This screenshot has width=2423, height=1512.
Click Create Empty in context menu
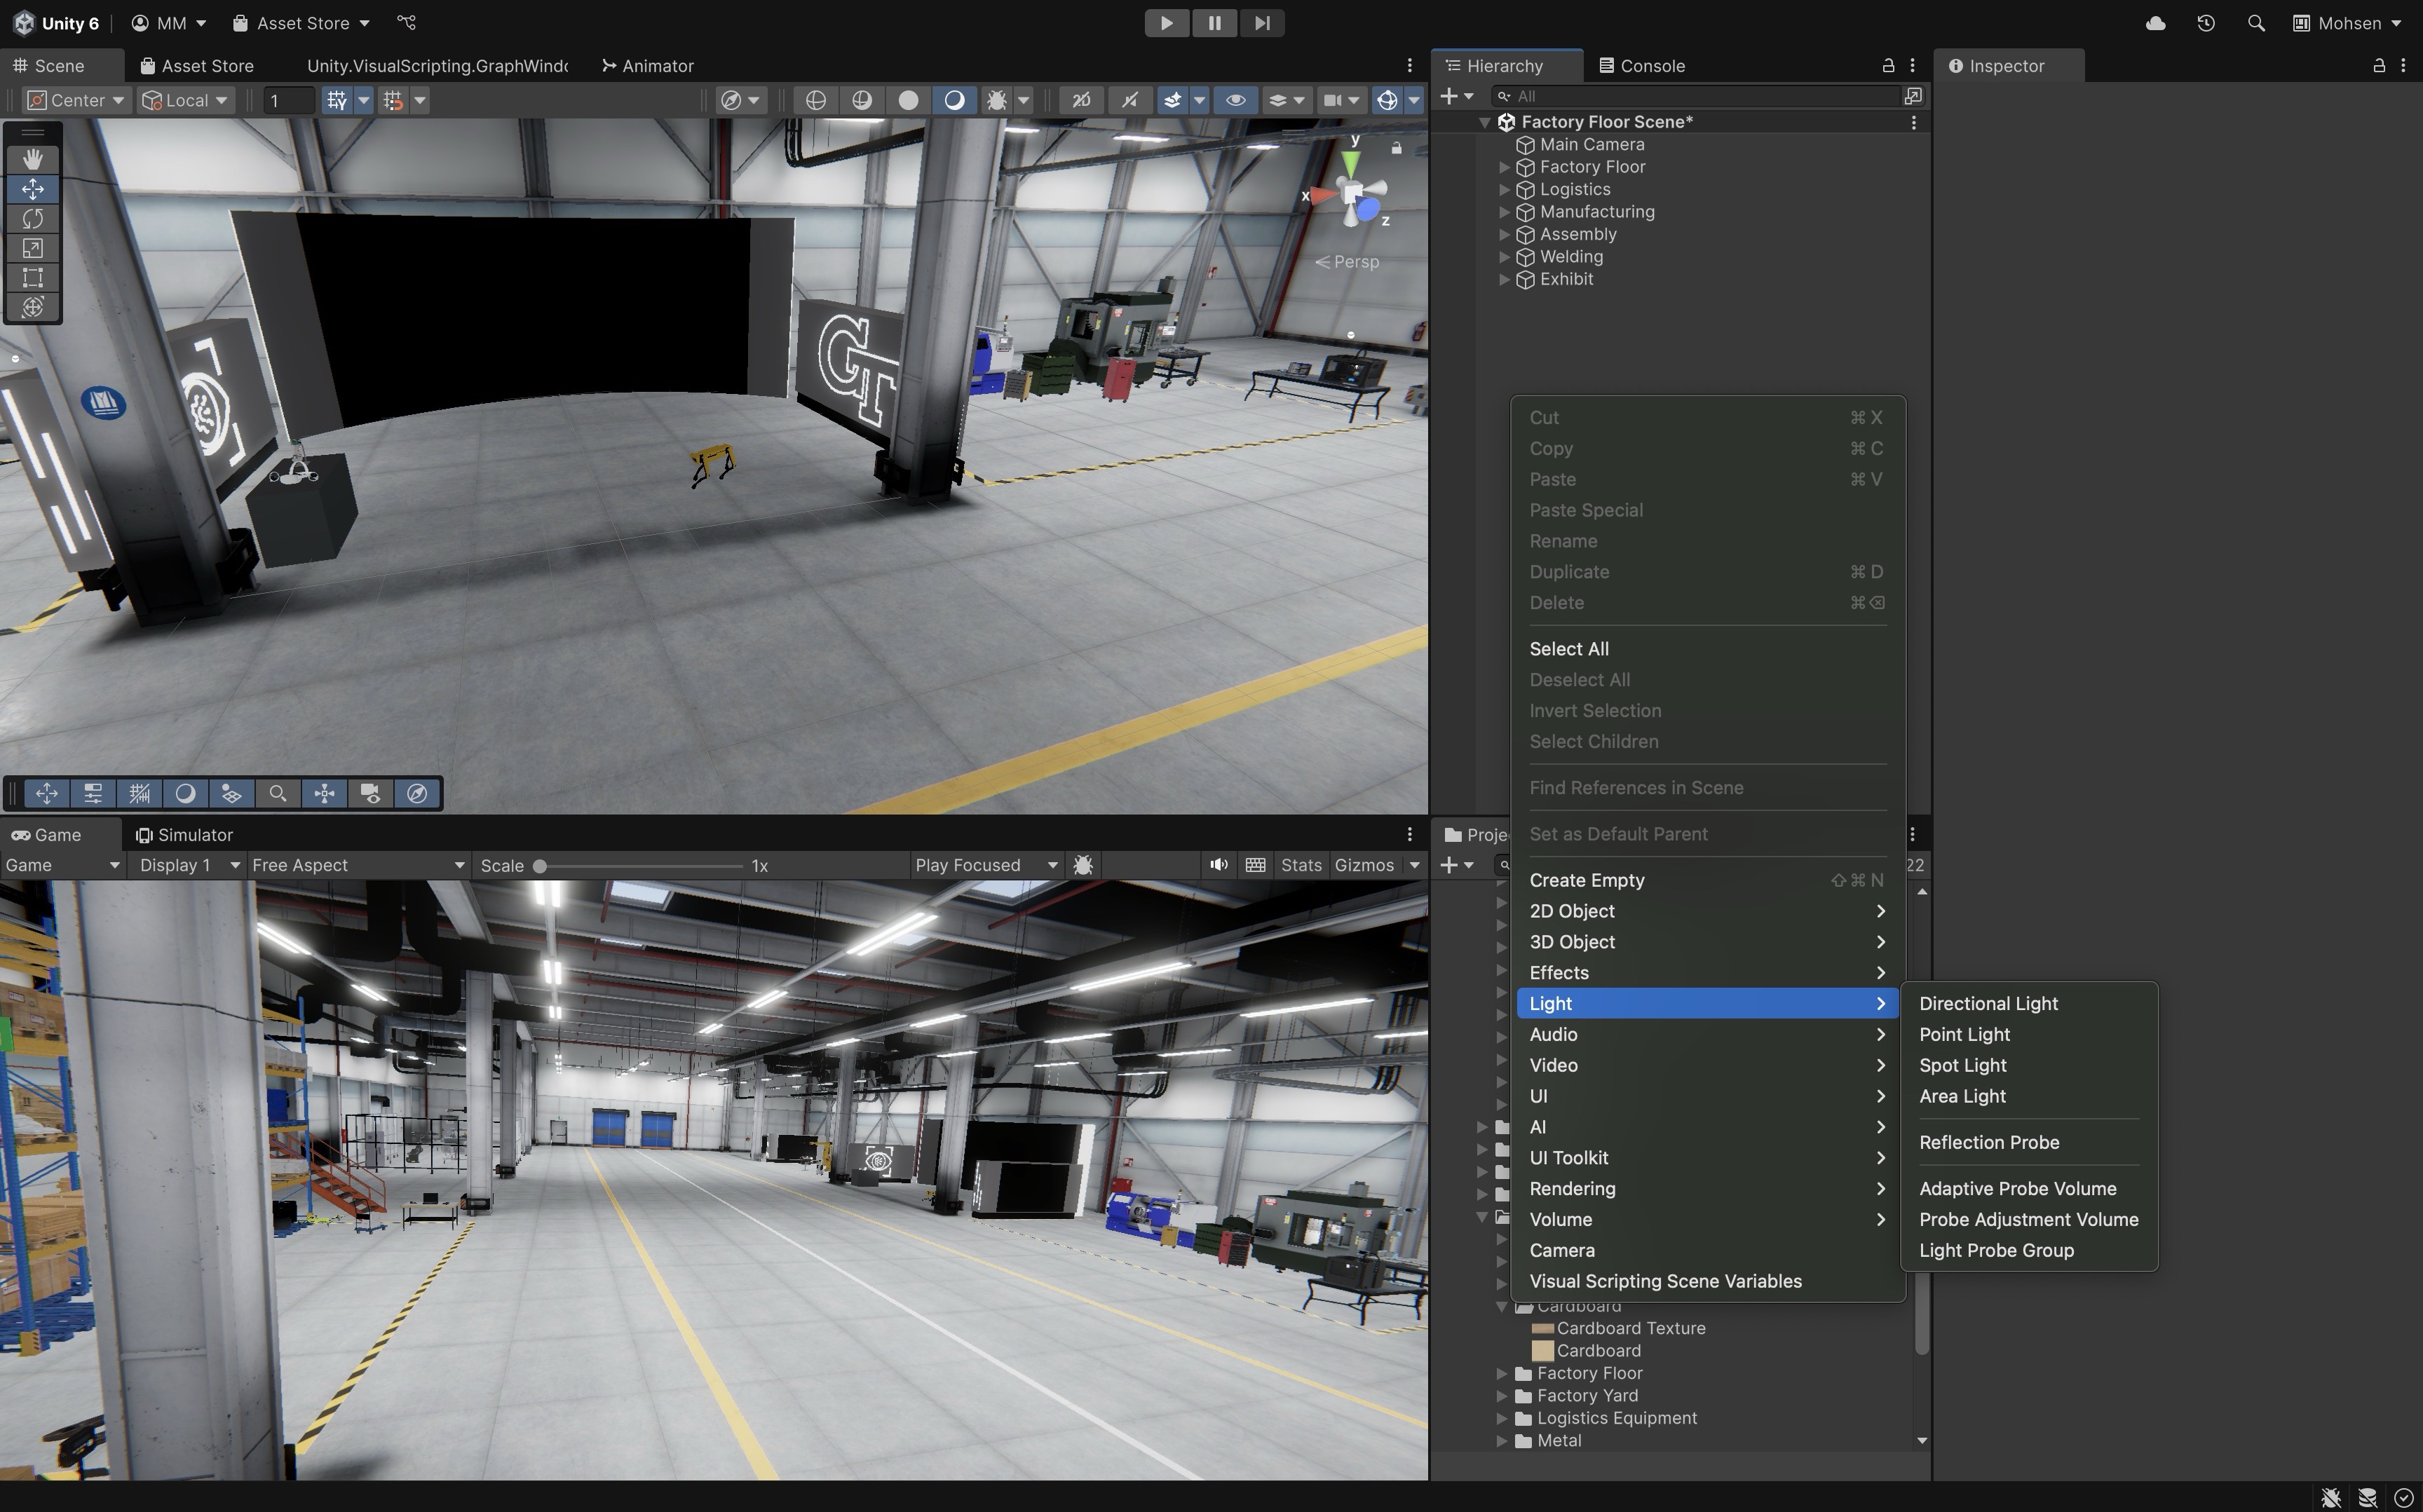1586,880
